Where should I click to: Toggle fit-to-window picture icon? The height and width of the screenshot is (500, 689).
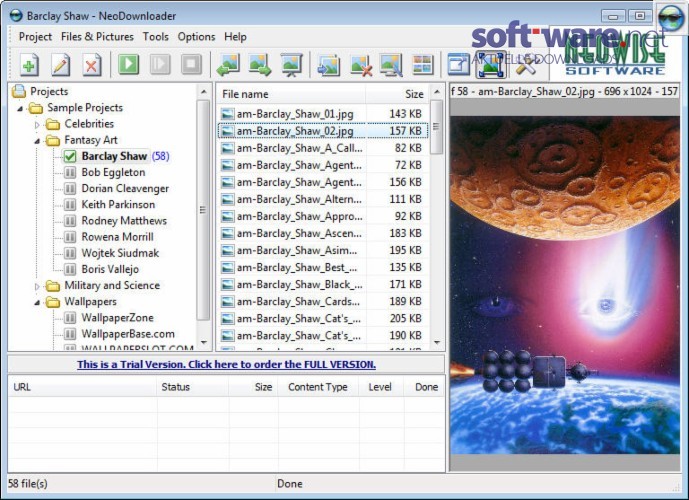tap(490, 65)
